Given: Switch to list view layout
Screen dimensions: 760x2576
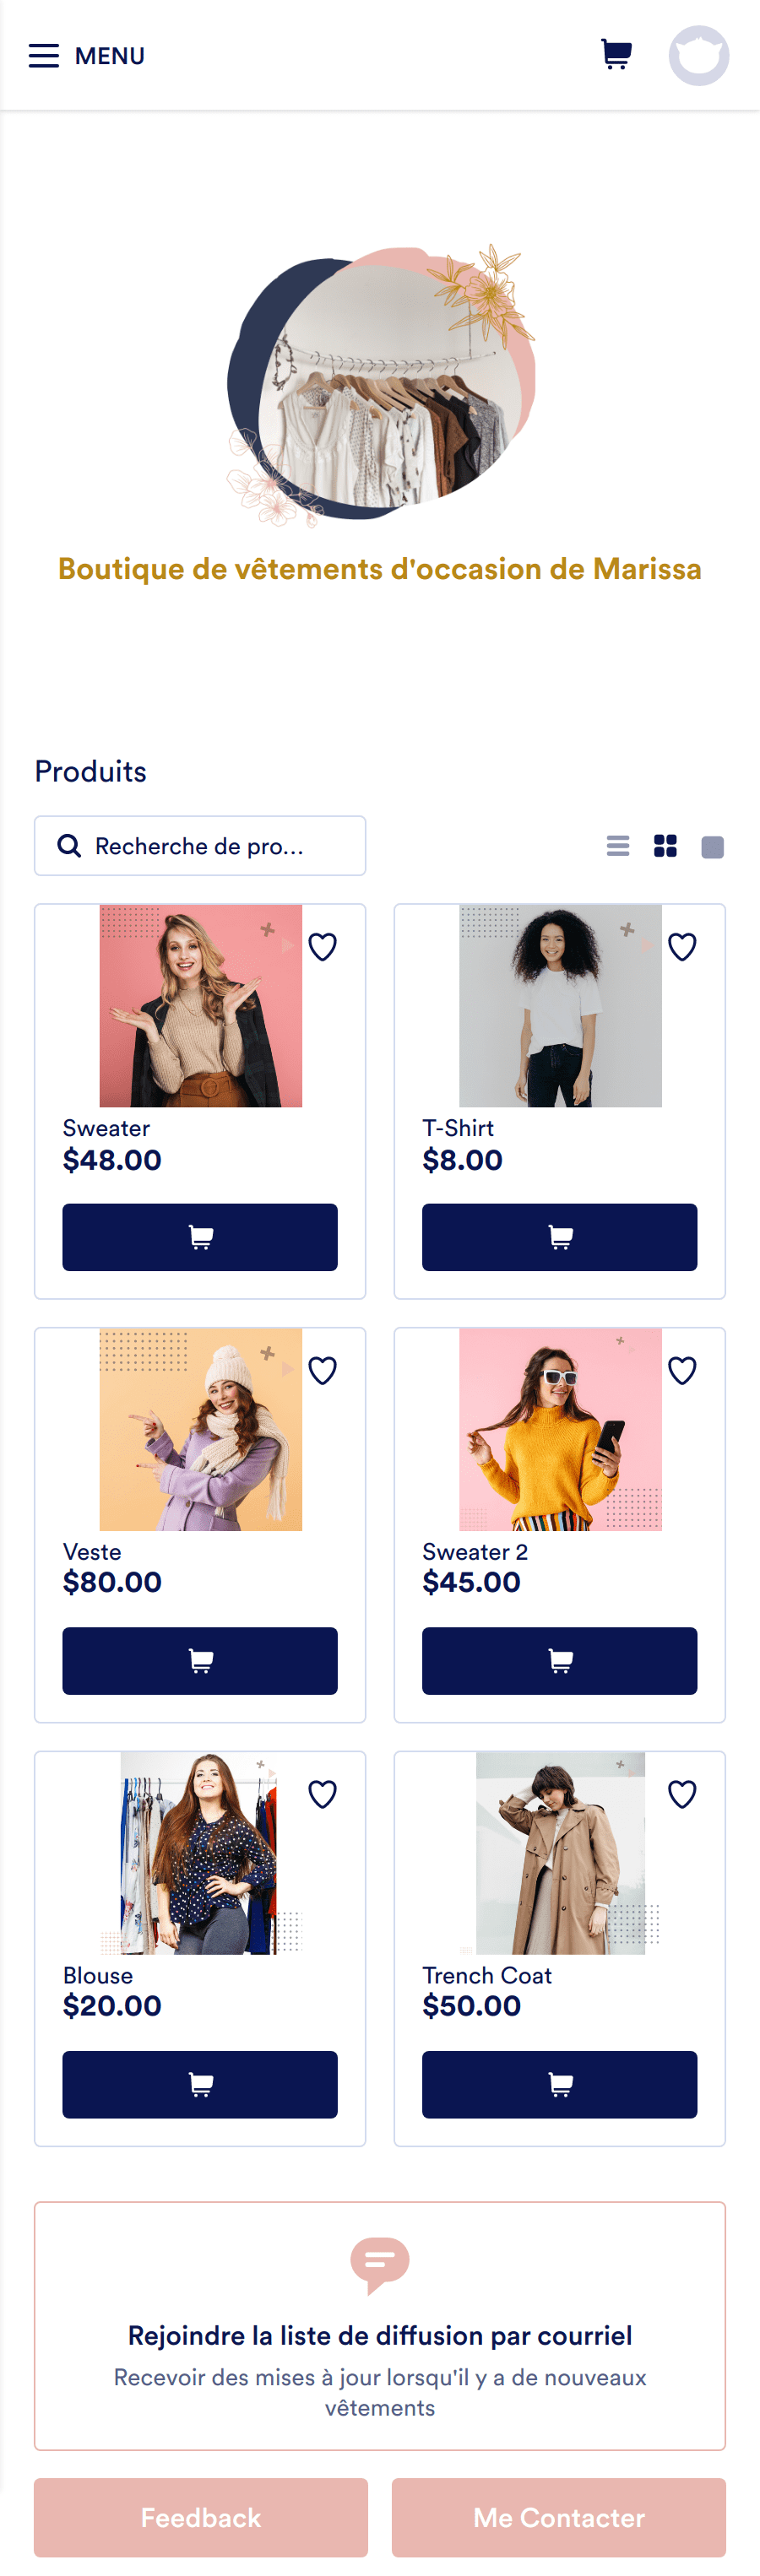Looking at the screenshot, I should tap(618, 846).
